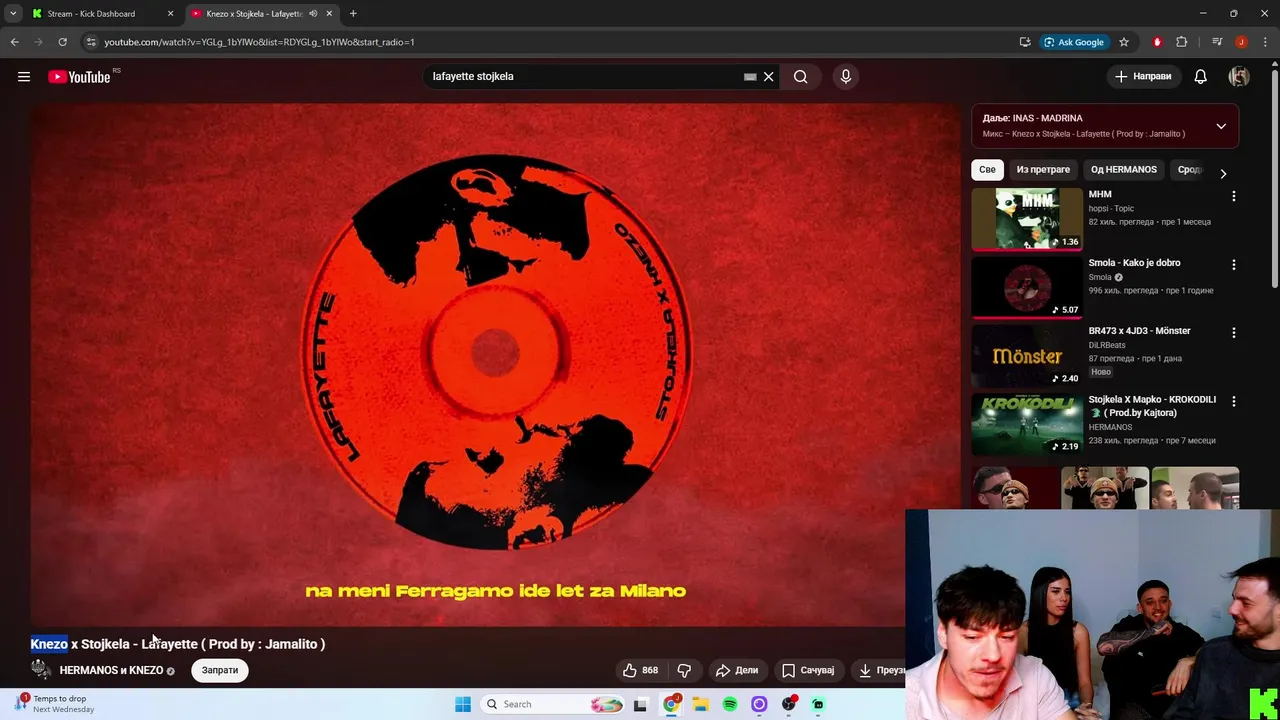The width and height of the screenshot is (1280, 720).
Task: Like the video with thumbs up
Action: point(641,670)
